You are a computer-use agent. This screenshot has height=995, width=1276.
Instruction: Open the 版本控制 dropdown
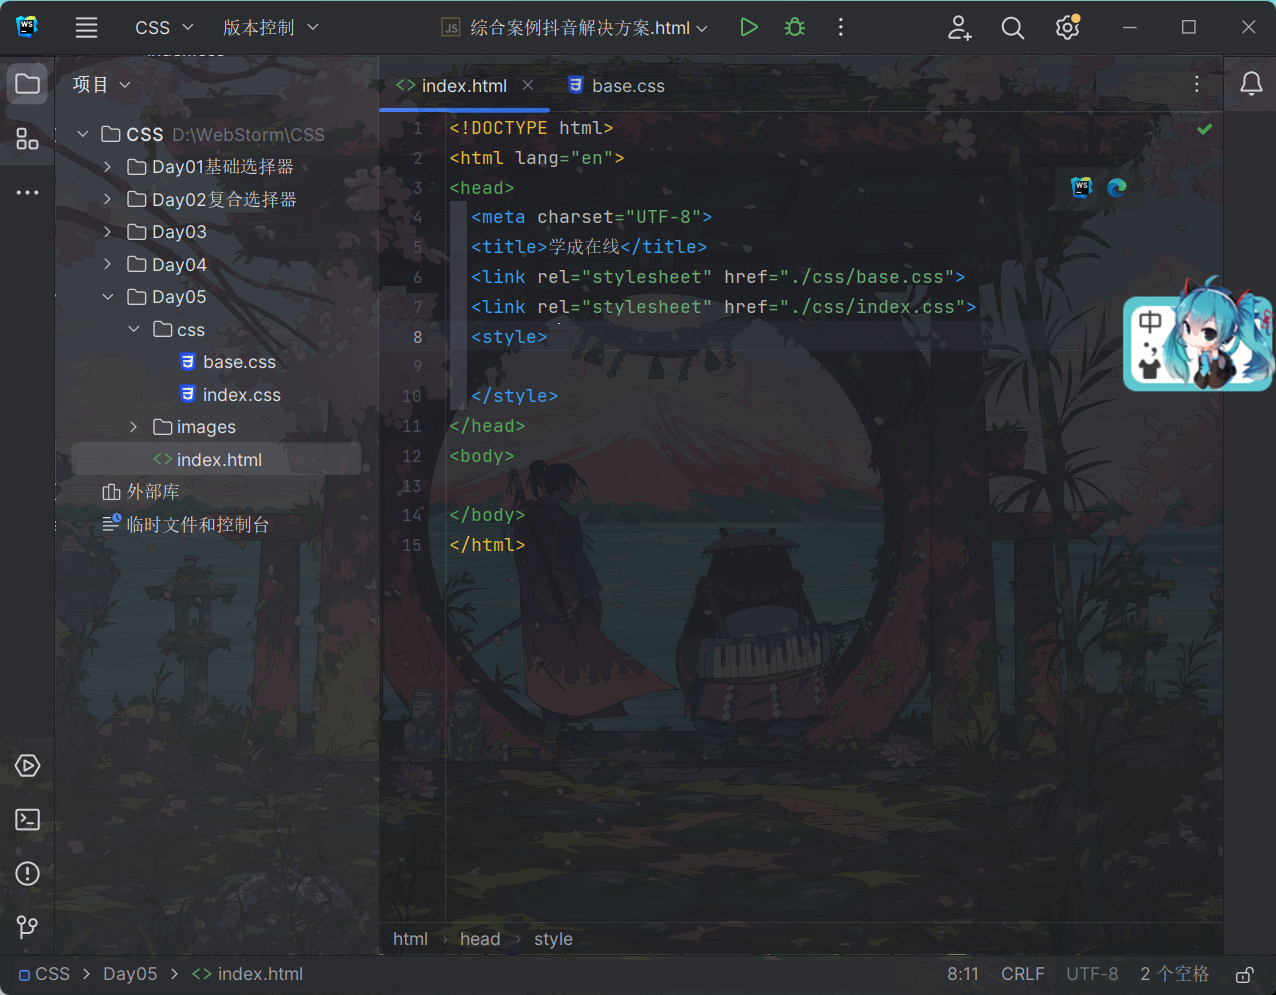pyautogui.click(x=270, y=28)
